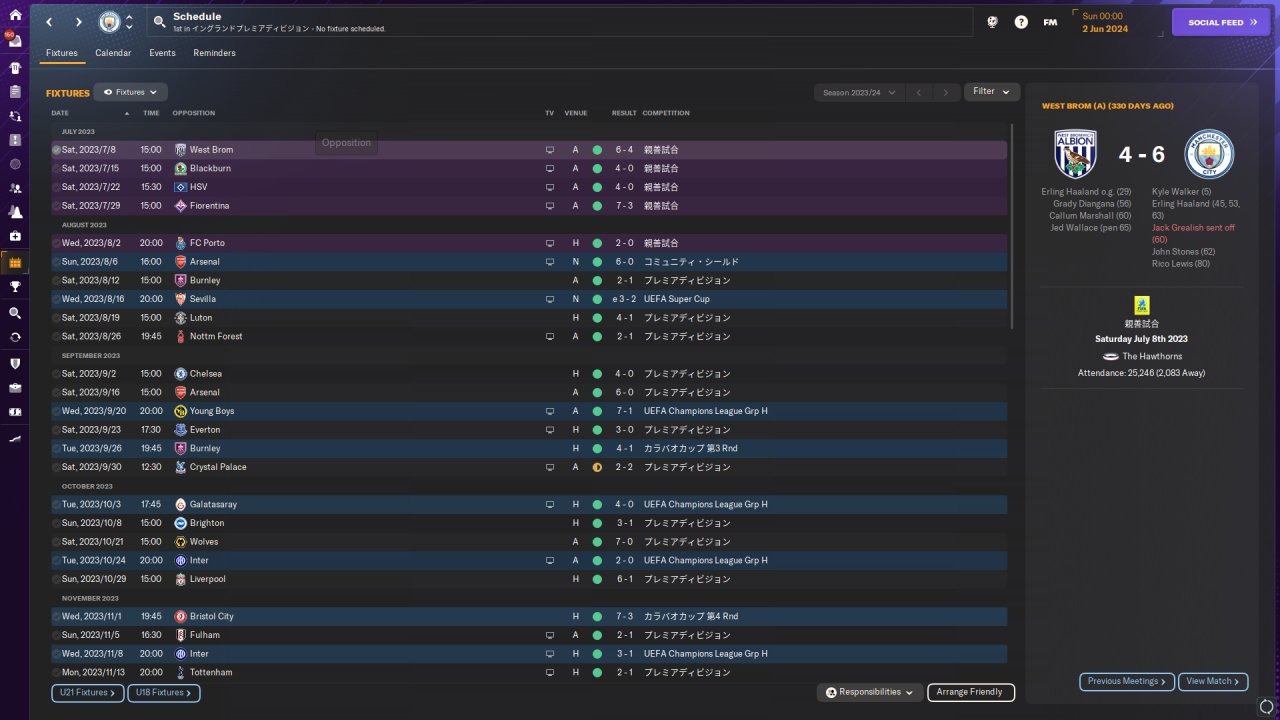The height and width of the screenshot is (720, 1280).
Task: Go to the previous season arrow
Action: click(x=920, y=92)
